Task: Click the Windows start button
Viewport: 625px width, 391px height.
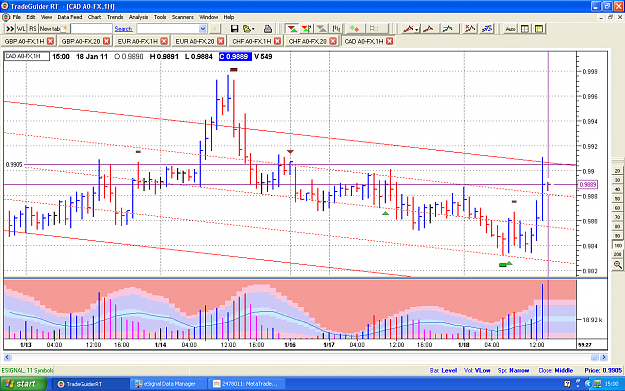Action: point(23,384)
